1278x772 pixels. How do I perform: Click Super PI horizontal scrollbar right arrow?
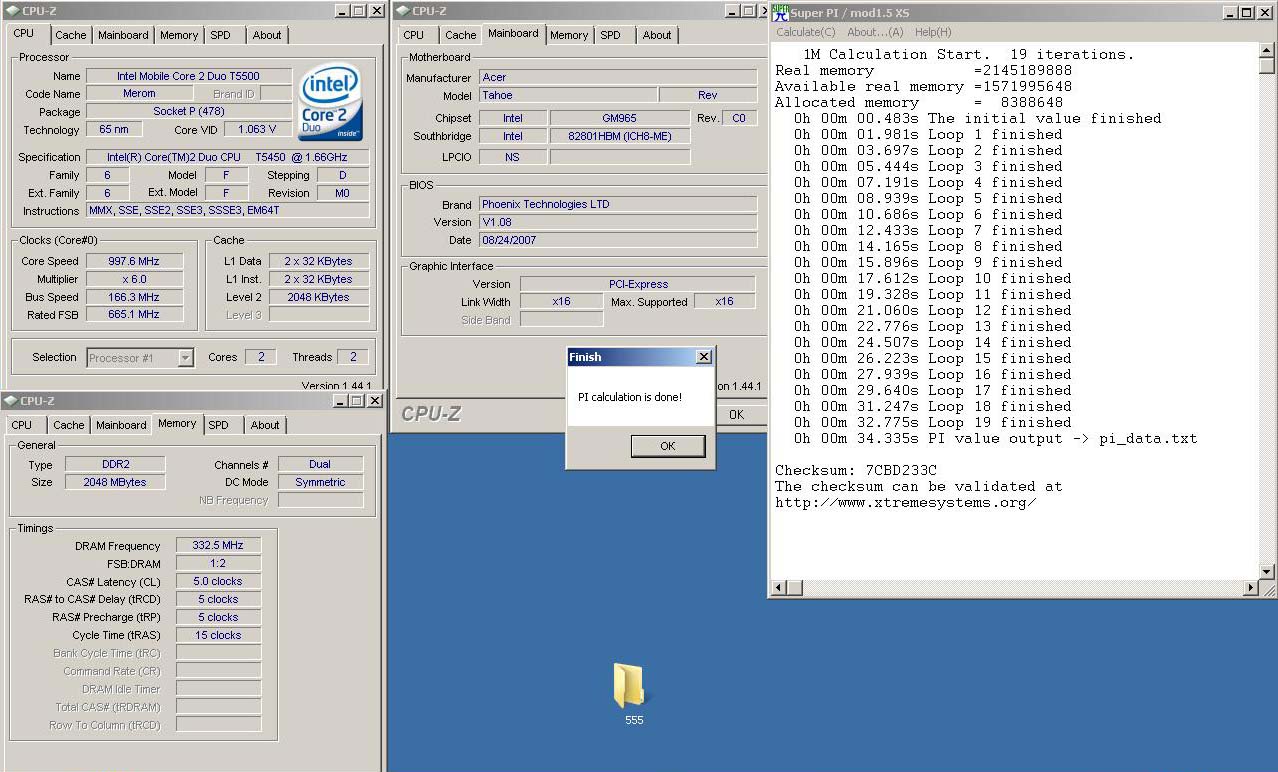1250,589
